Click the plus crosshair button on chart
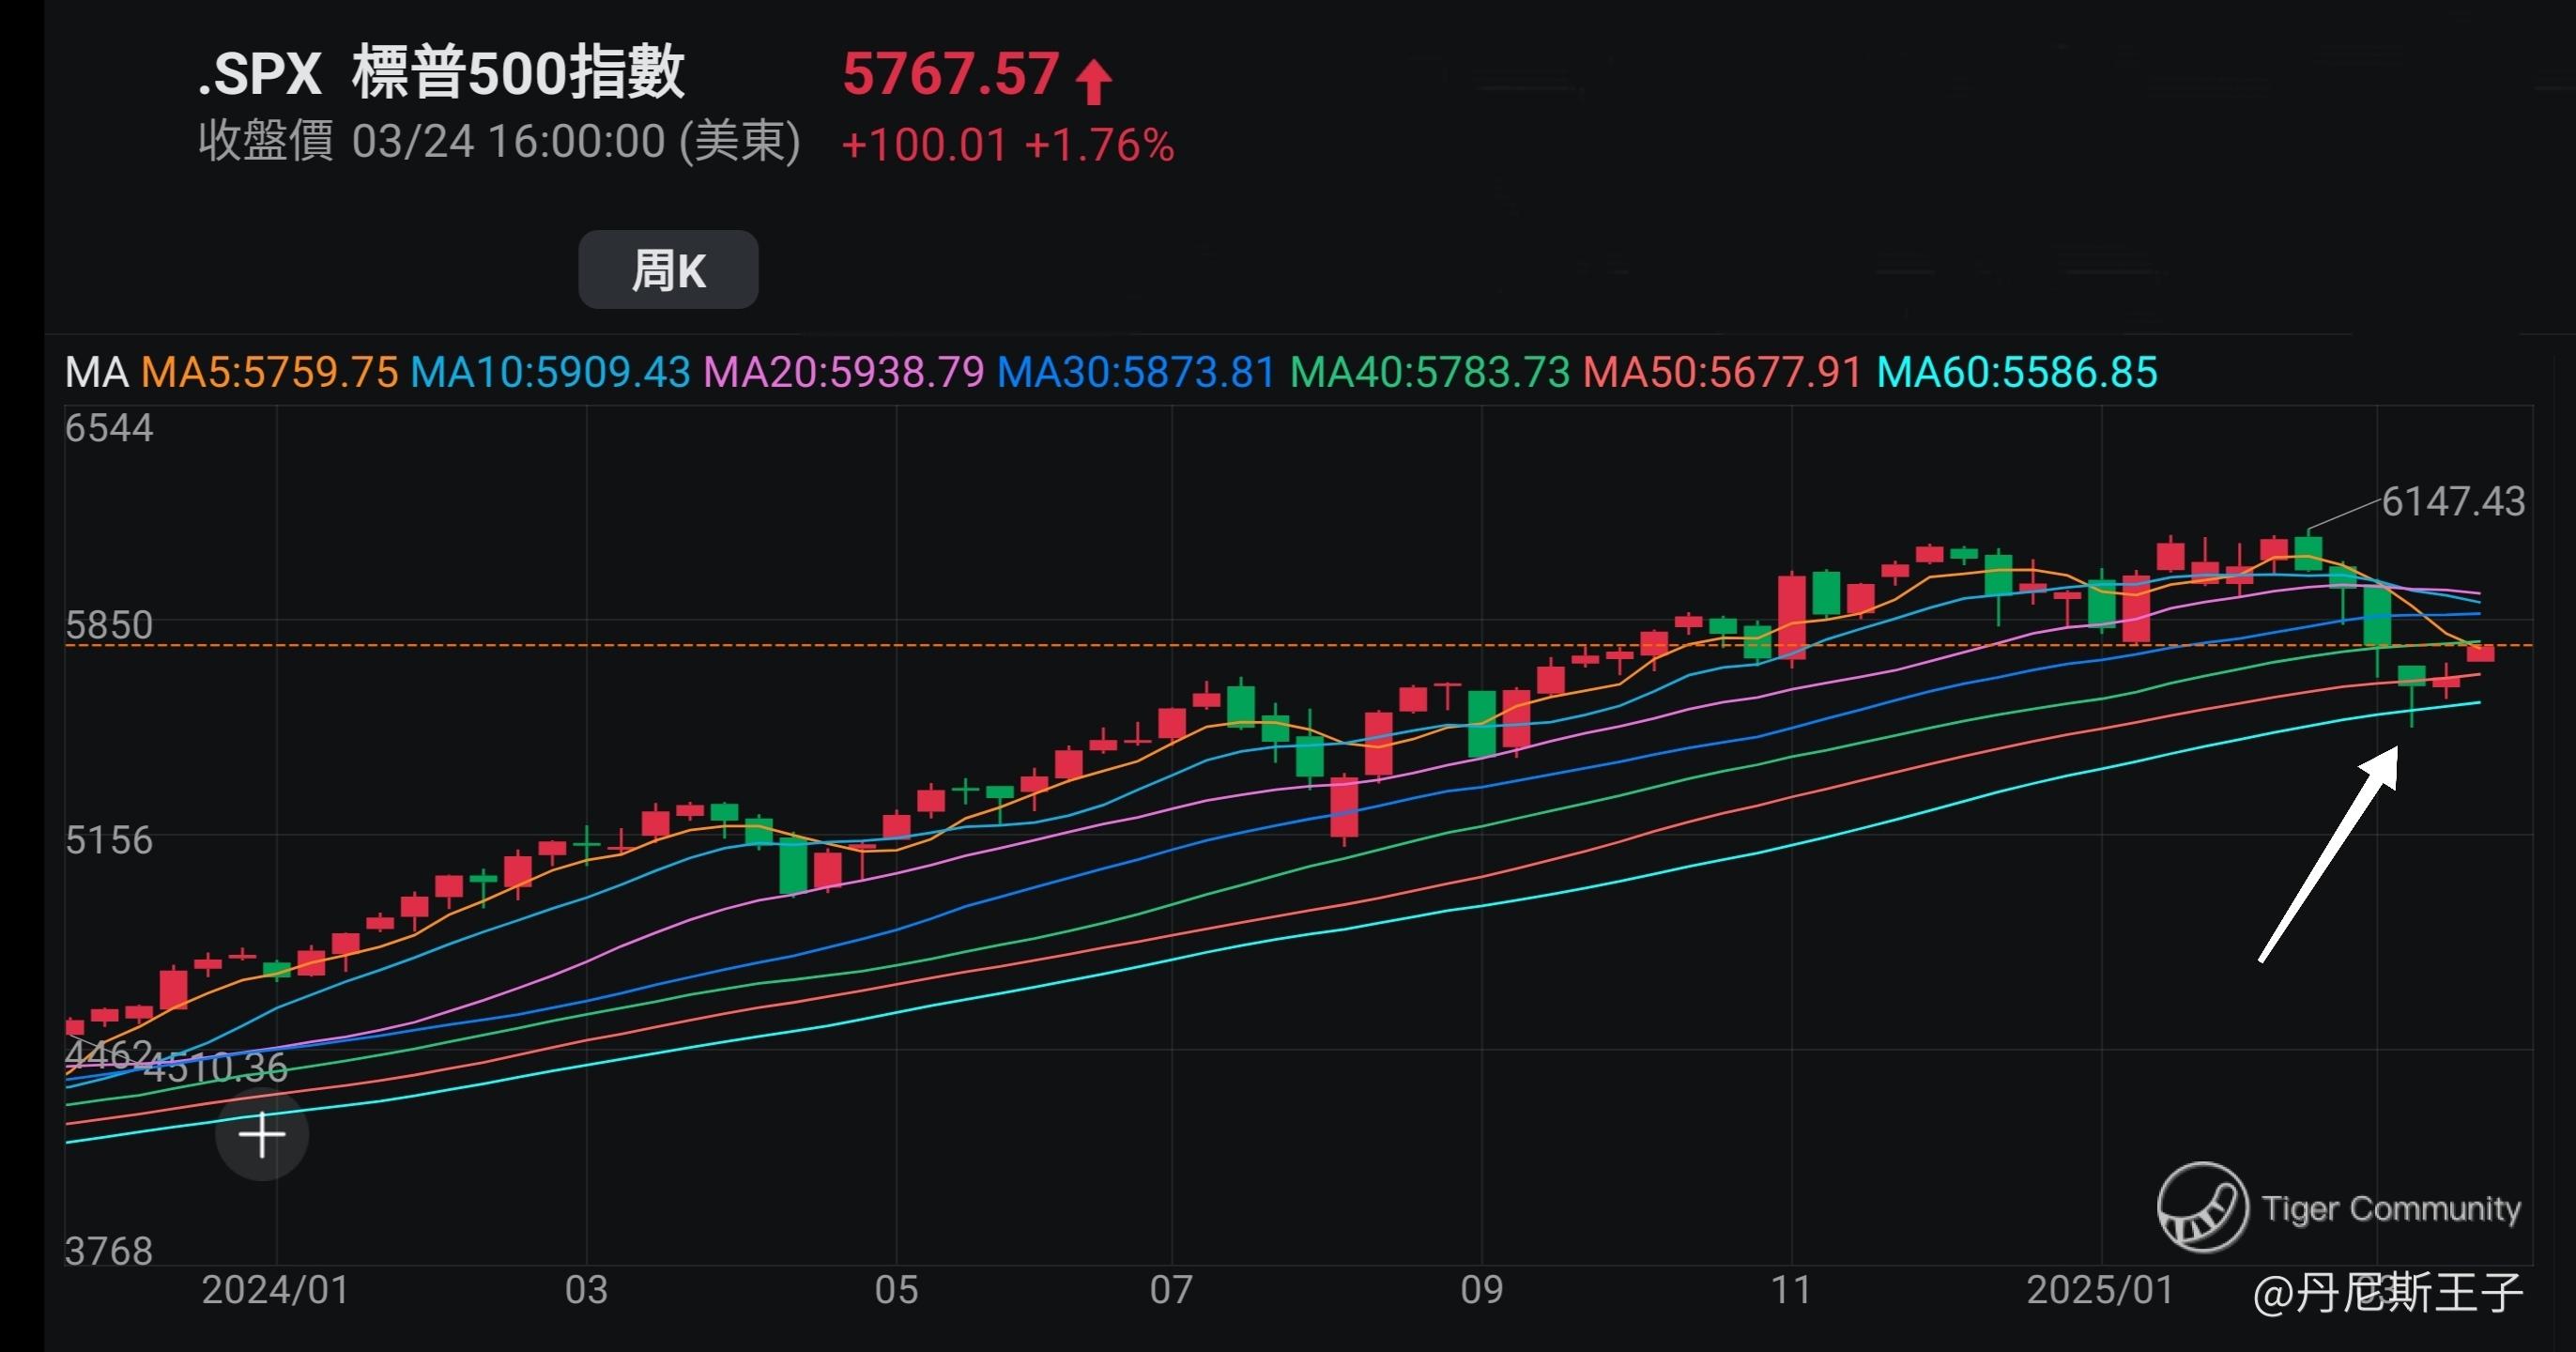Screen dimensions: 2576x1352 [x=262, y=1135]
